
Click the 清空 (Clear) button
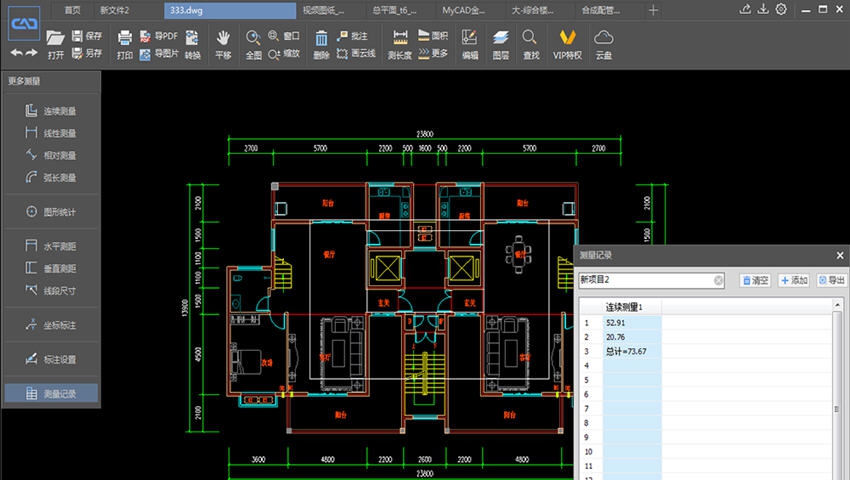(x=754, y=281)
